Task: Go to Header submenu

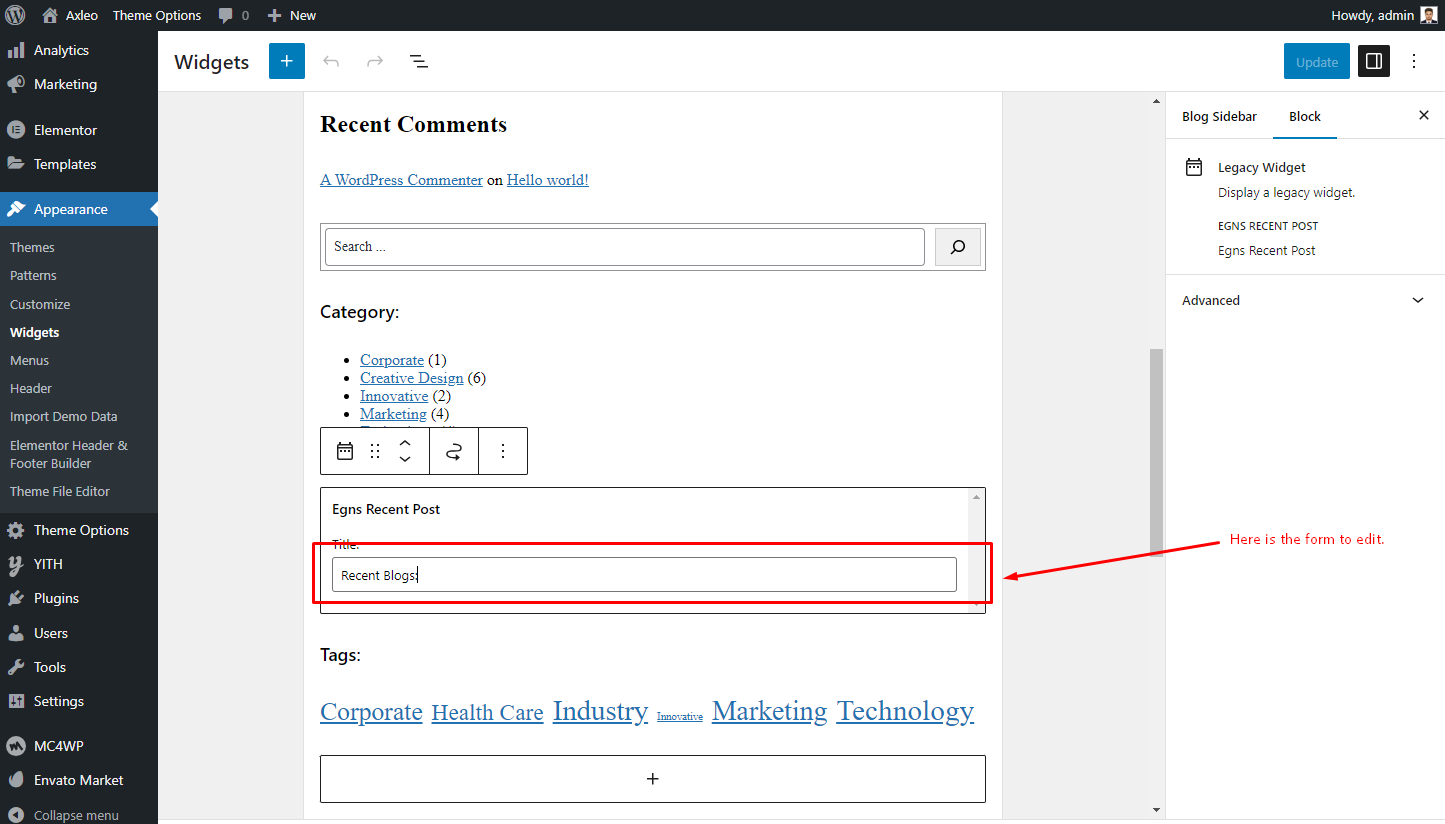Action: (x=31, y=388)
